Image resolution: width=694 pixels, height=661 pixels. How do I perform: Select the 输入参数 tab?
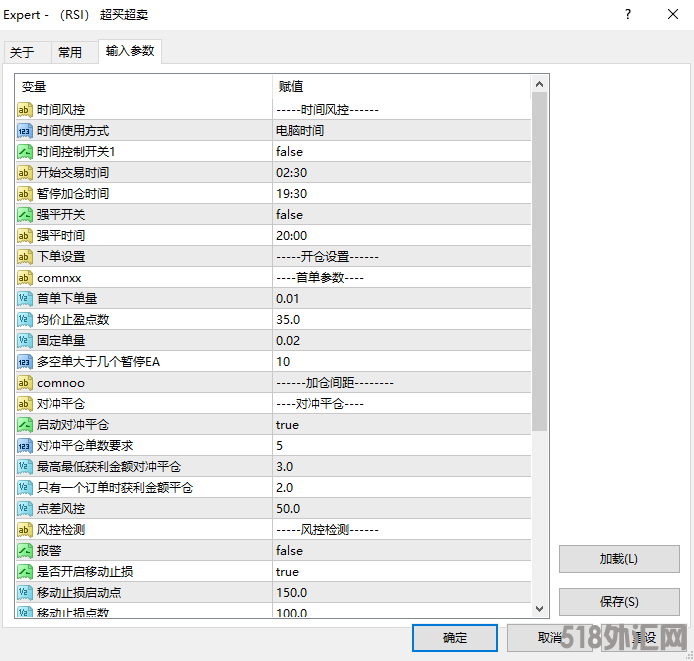(130, 51)
